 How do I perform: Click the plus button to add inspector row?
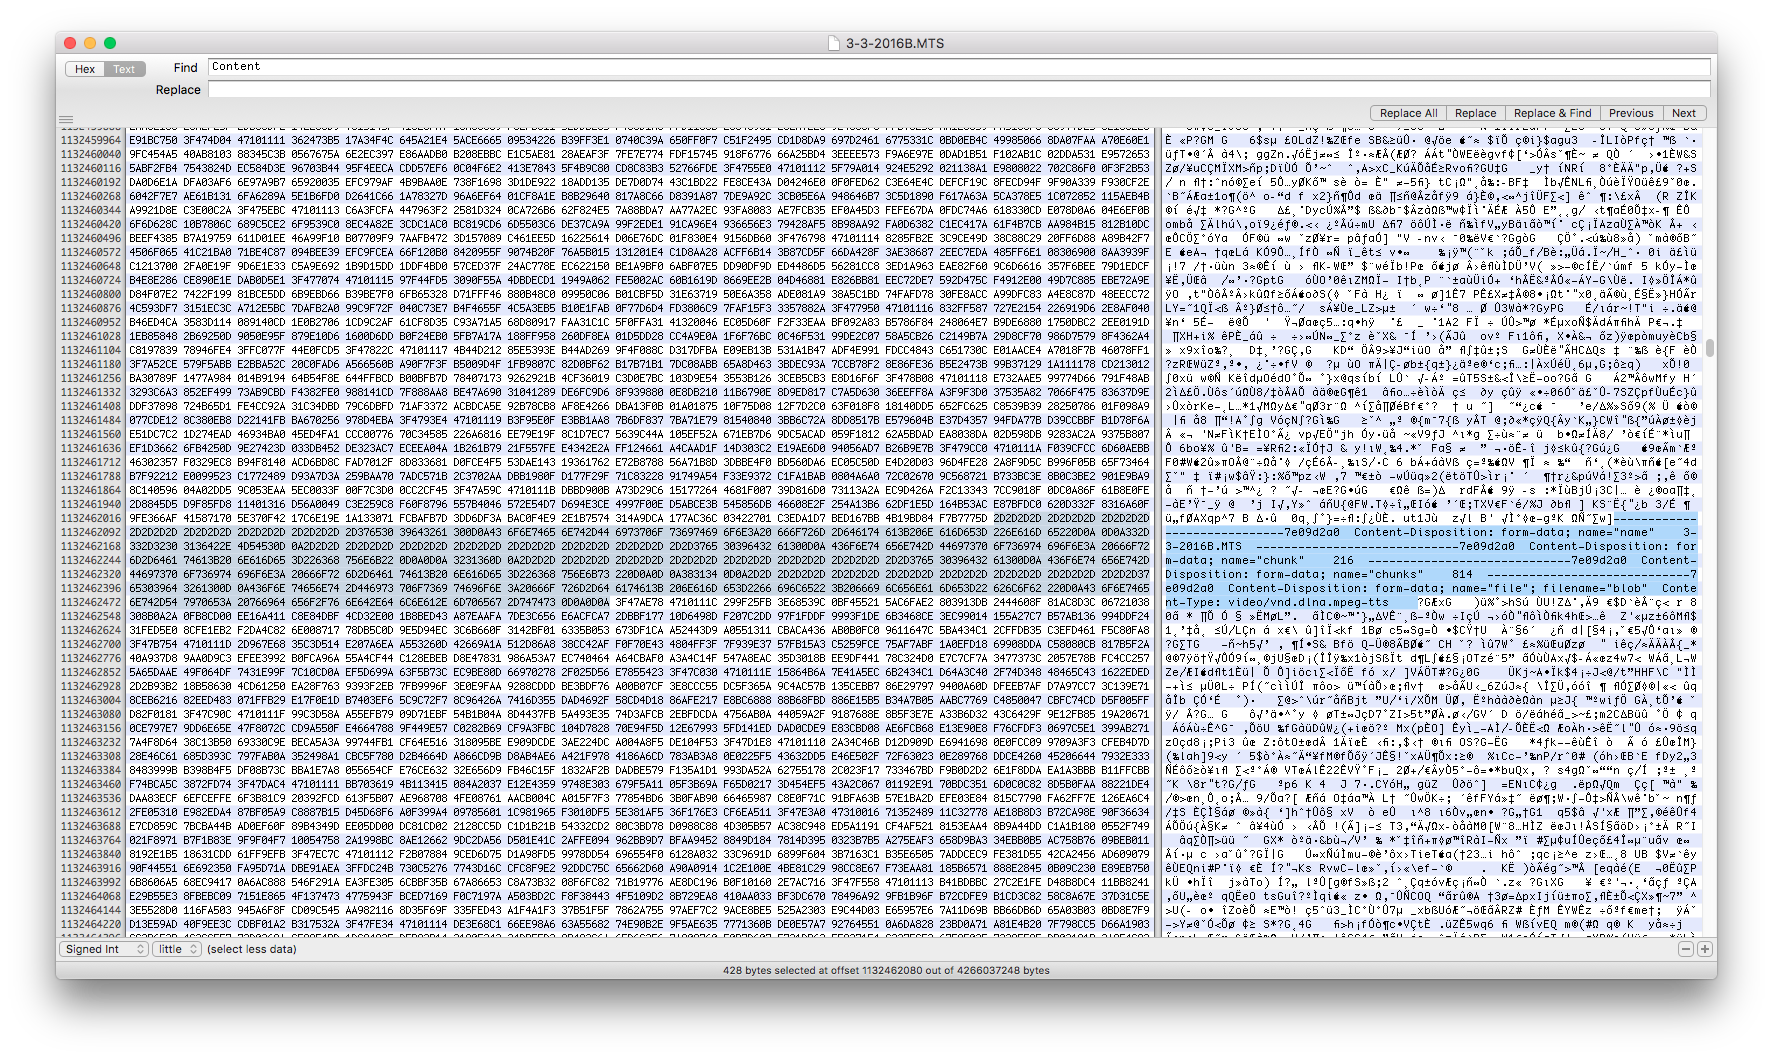(1705, 949)
